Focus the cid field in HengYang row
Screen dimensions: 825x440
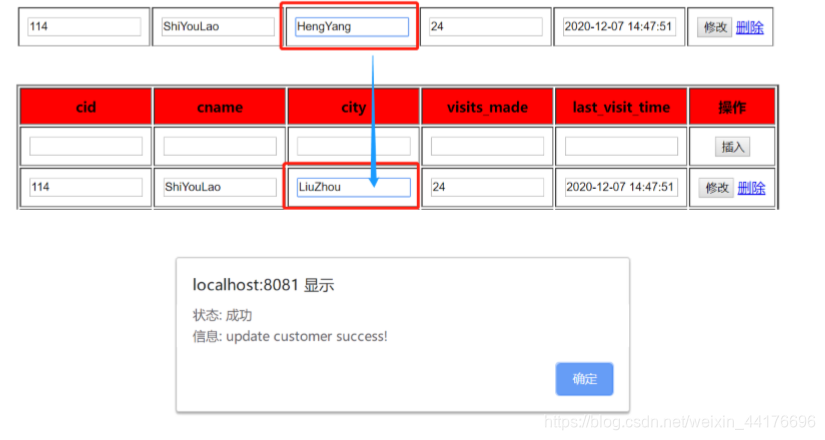tap(84, 26)
